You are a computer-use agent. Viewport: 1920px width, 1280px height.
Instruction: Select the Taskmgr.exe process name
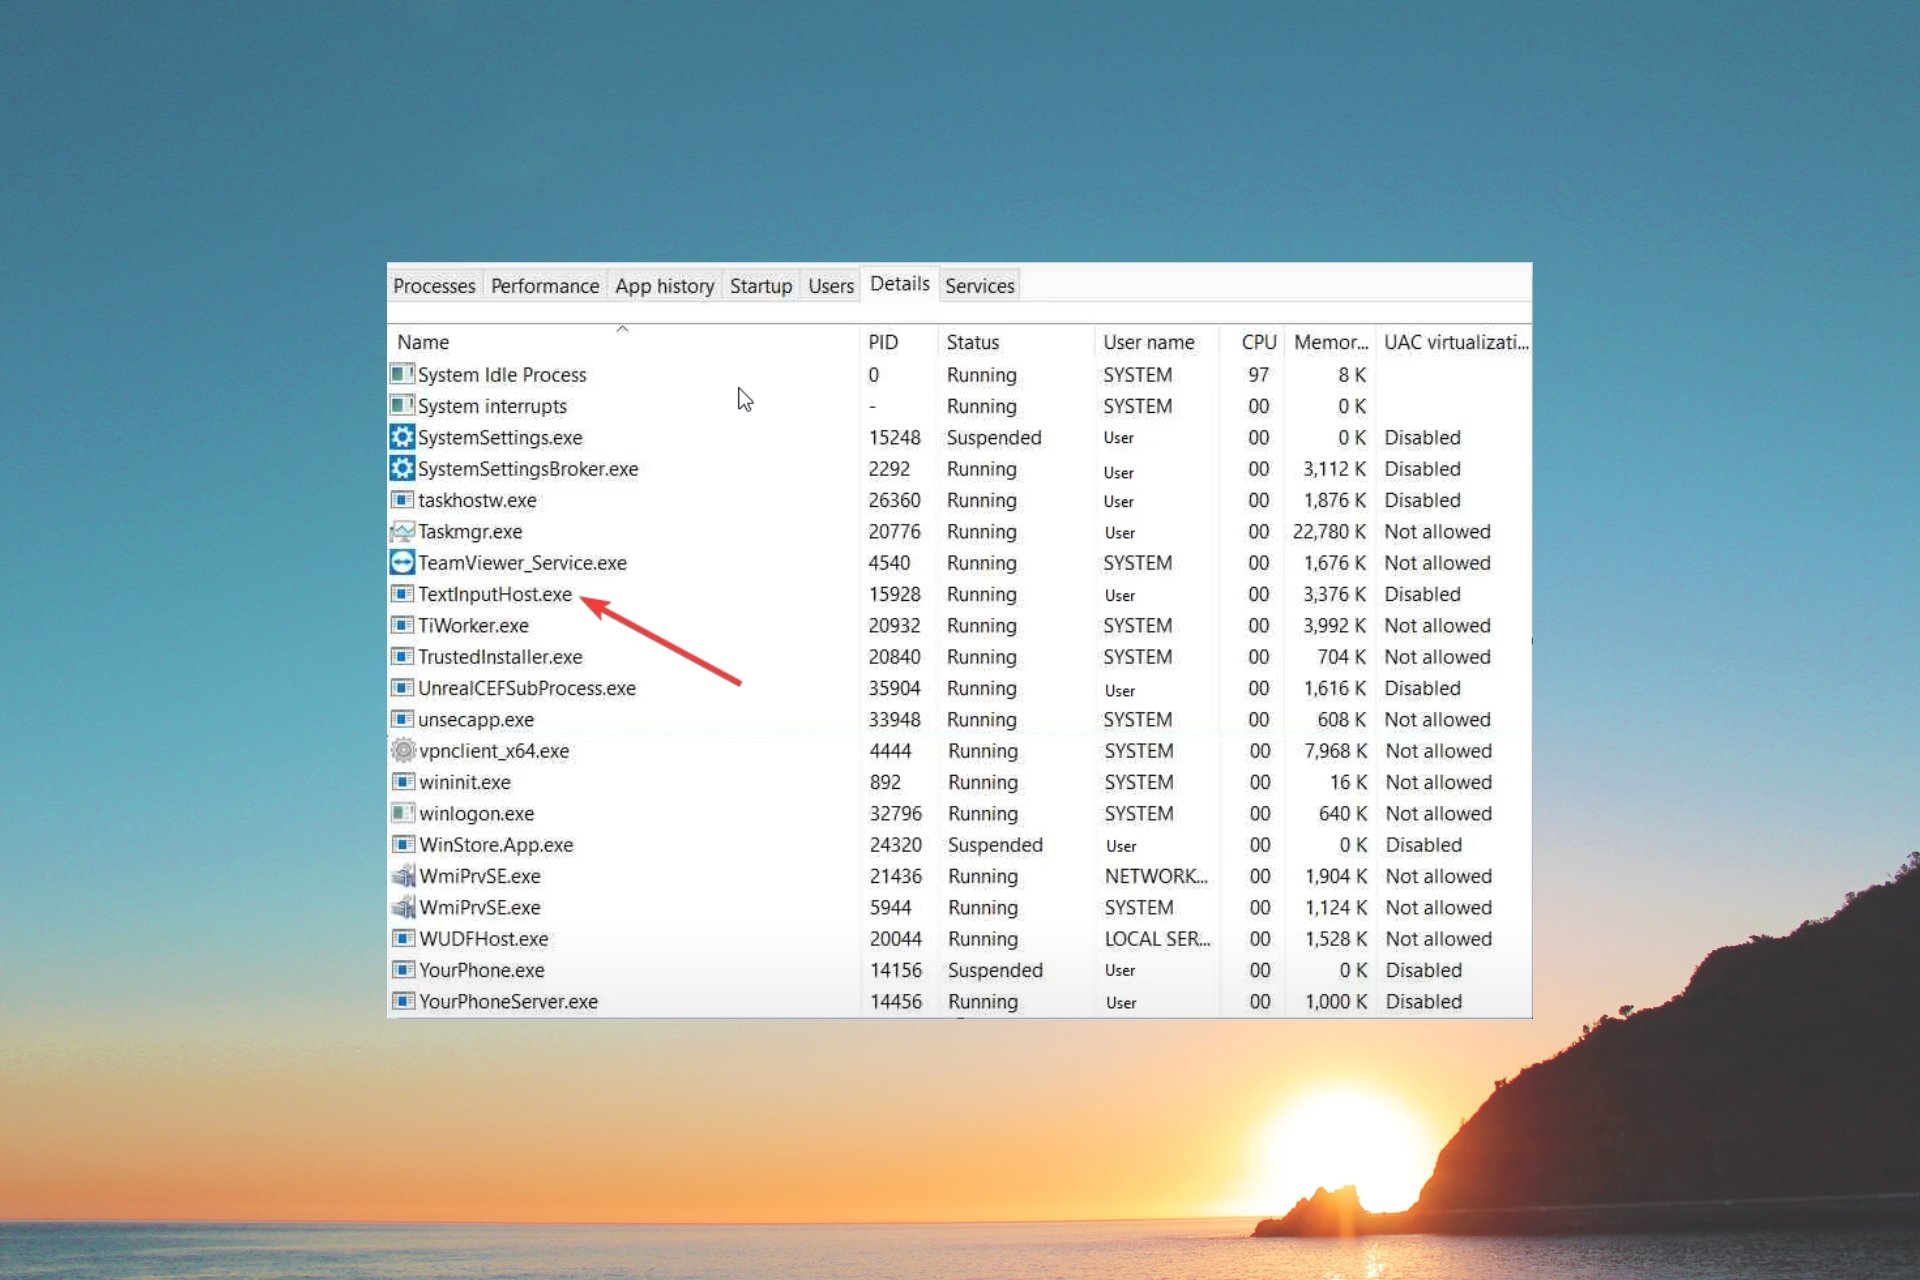coord(470,532)
